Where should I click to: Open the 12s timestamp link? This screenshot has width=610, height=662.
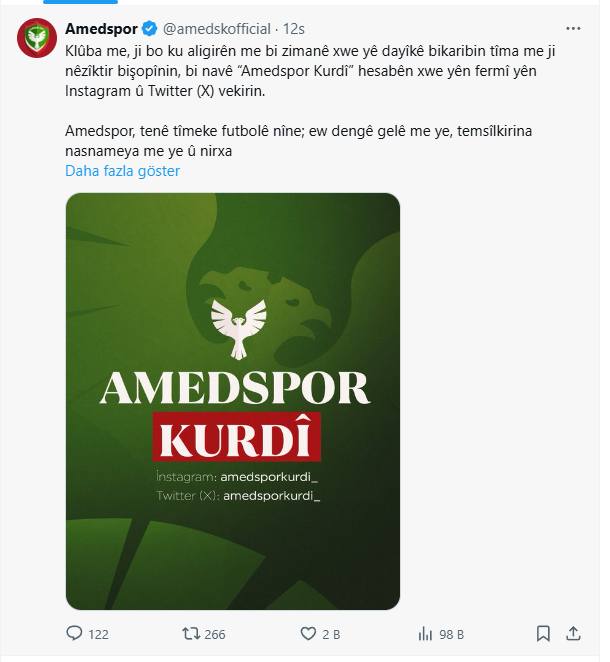point(293,29)
